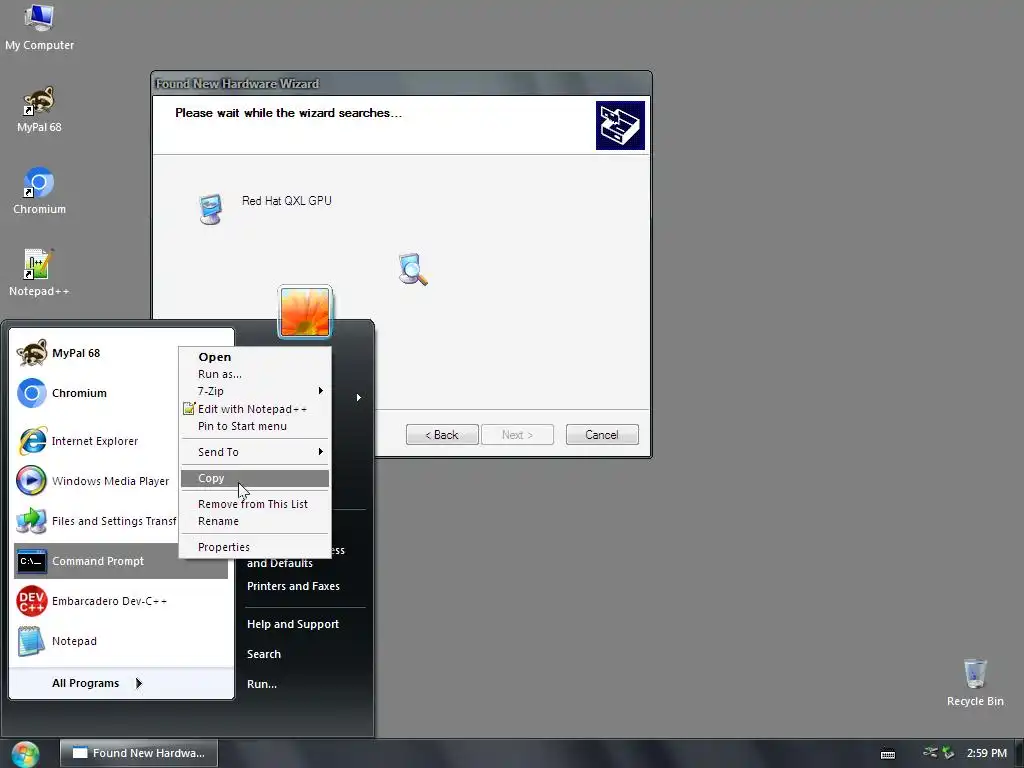The height and width of the screenshot is (768, 1024).
Task: Open Printers and Faxes
Action: (x=293, y=586)
